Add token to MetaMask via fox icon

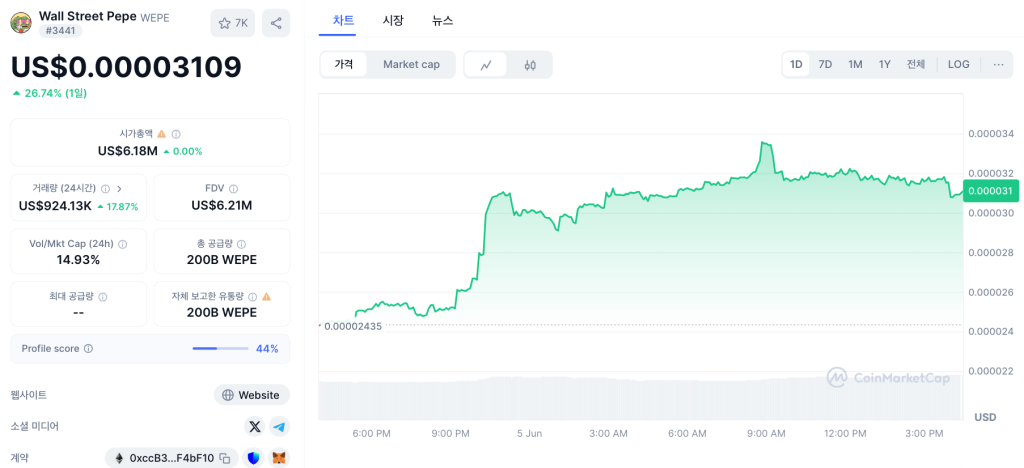tap(280, 458)
